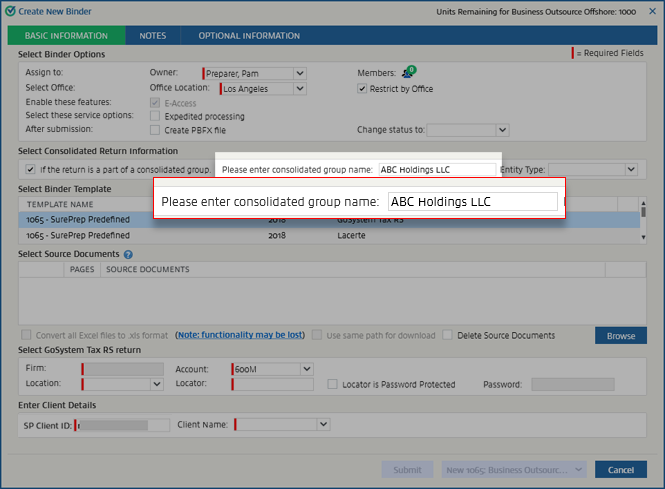
Task: Click the template list scroll up arrow
Action: pyautogui.click(x=643, y=213)
